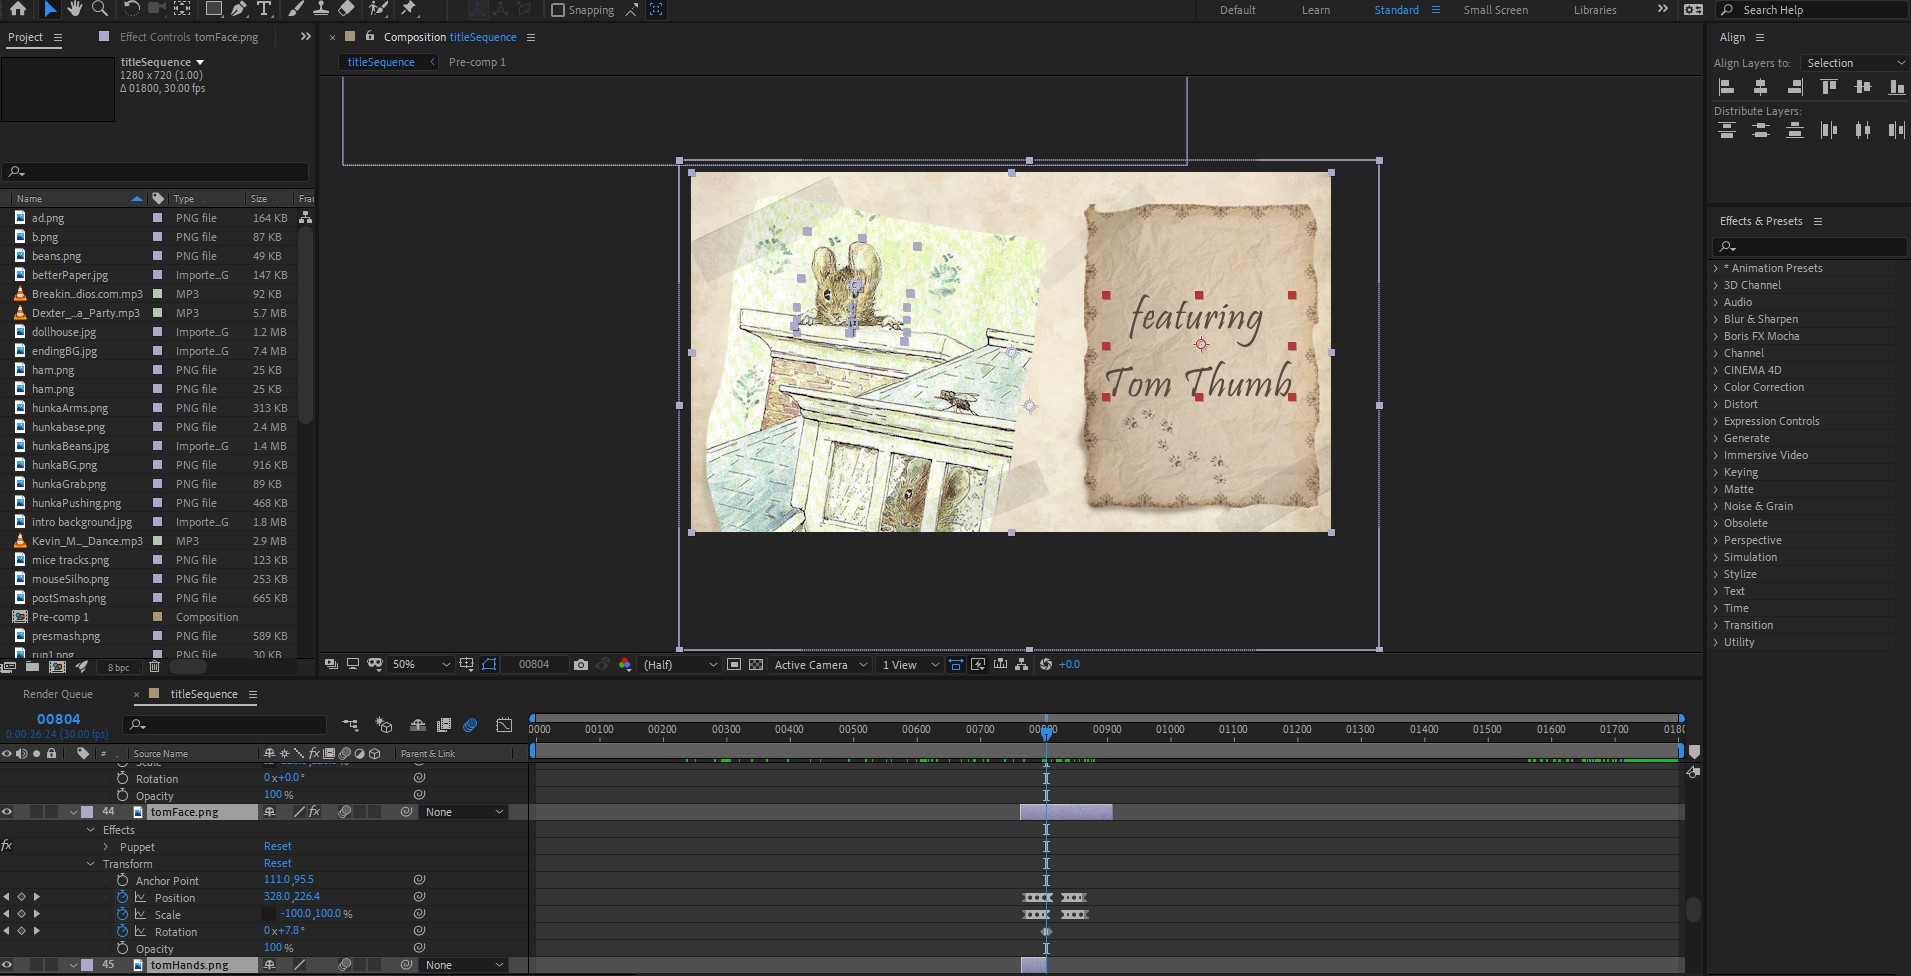Click the new folder icon in Project panel
1911x976 pixels.
(x=32, y=666)
